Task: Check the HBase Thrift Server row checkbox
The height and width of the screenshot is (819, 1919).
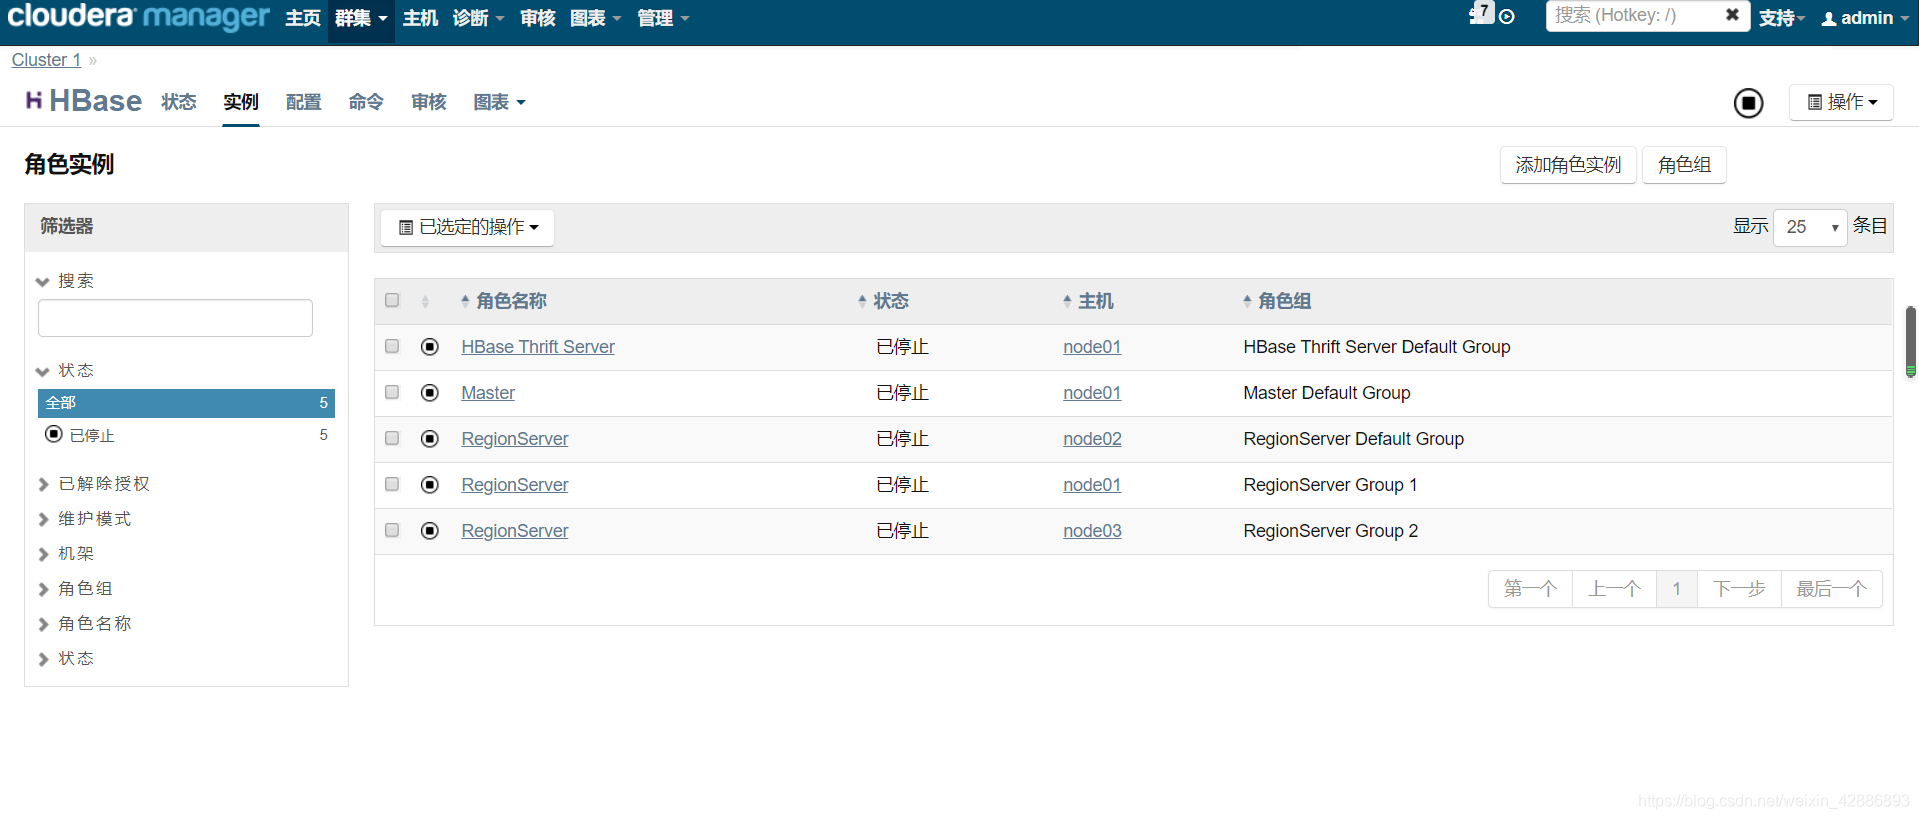Action: tap(392, 346)
